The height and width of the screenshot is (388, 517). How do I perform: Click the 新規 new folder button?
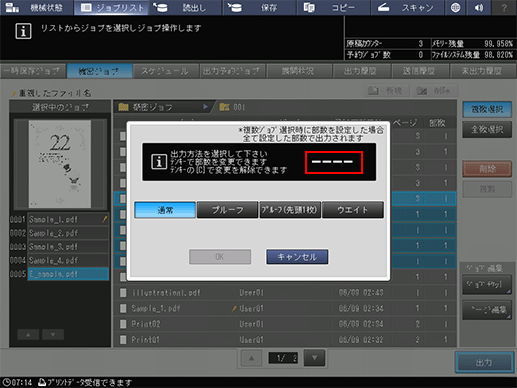click(387, 90)
